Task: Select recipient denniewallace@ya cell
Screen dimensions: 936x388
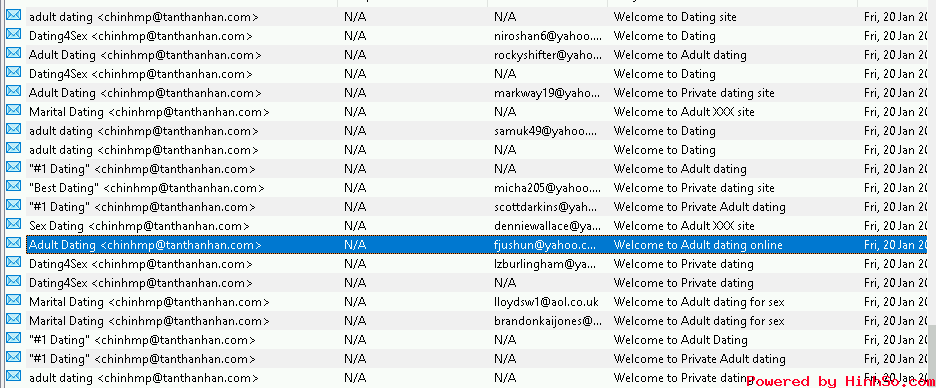Action: 547,226
